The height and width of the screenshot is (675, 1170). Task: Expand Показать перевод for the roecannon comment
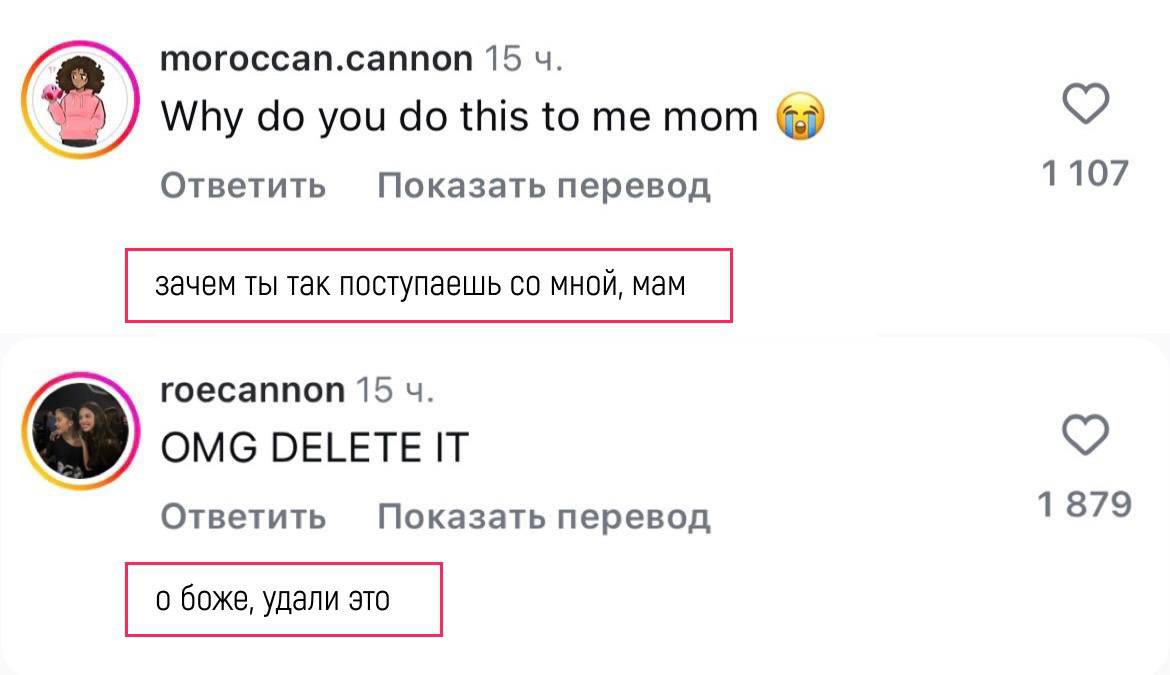544,517
